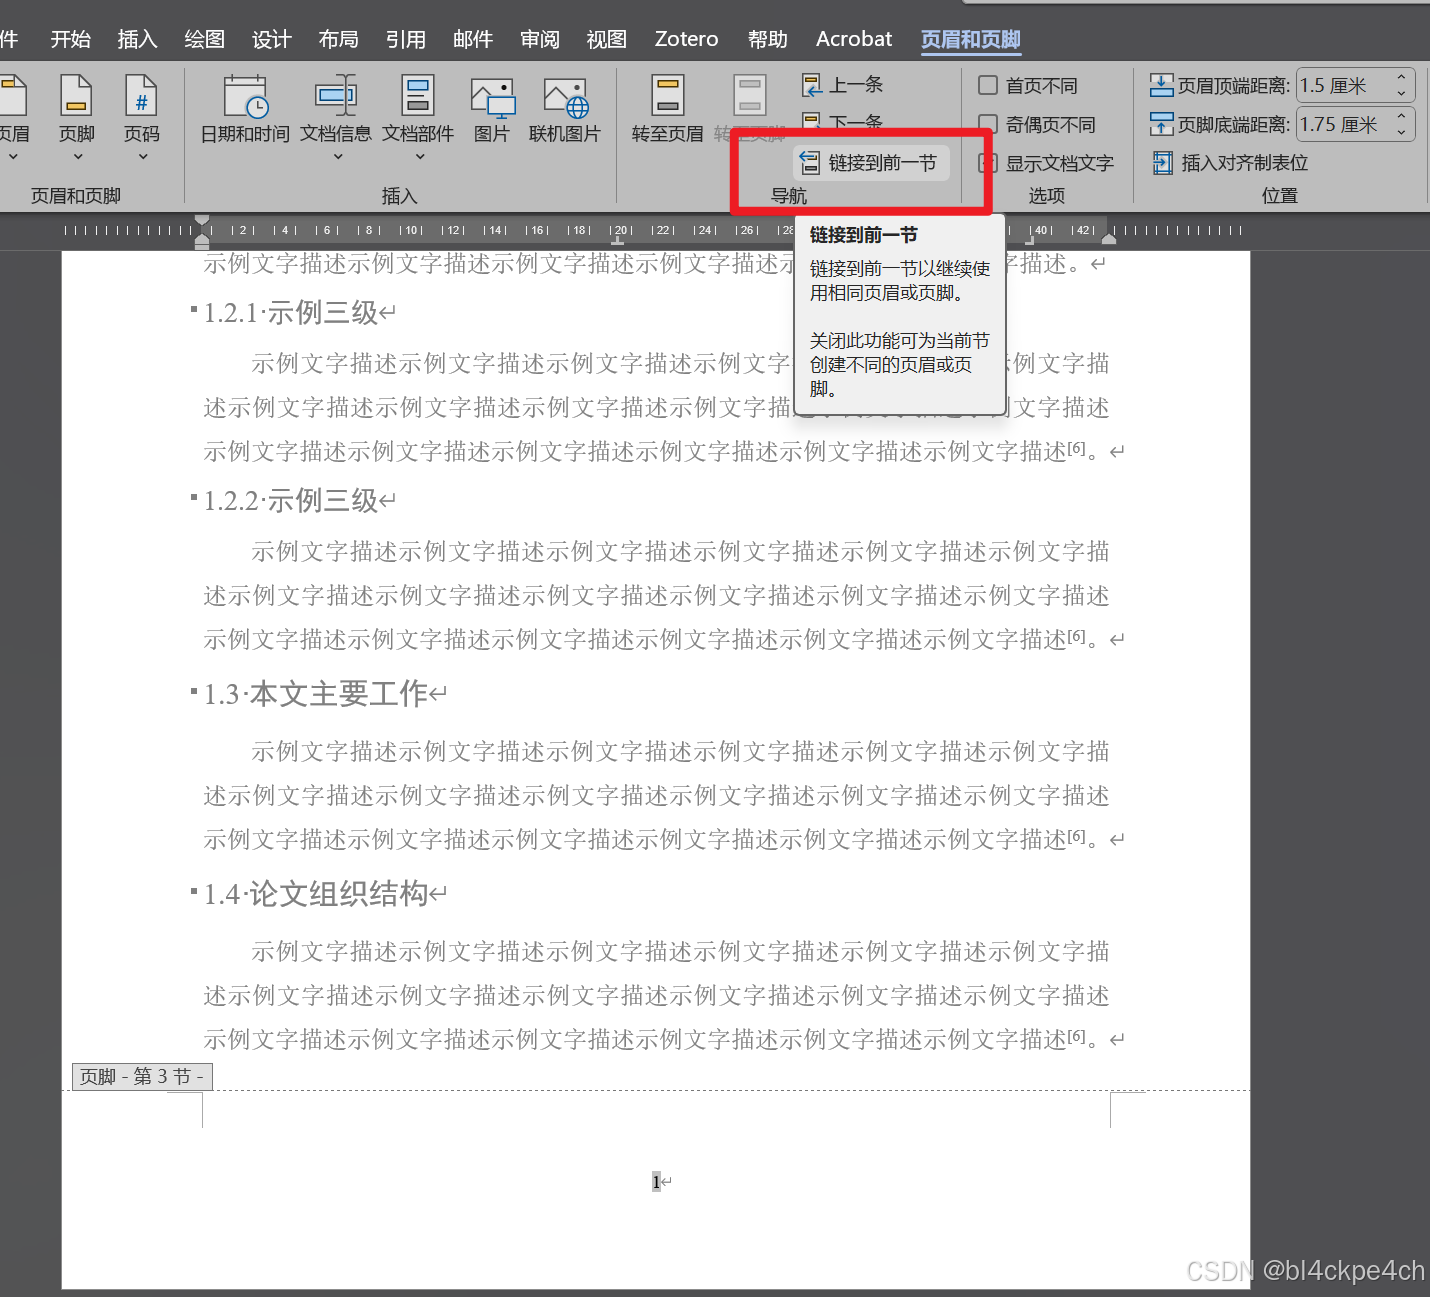Open the 文档部件 quick parts icon

coord(418,96)
